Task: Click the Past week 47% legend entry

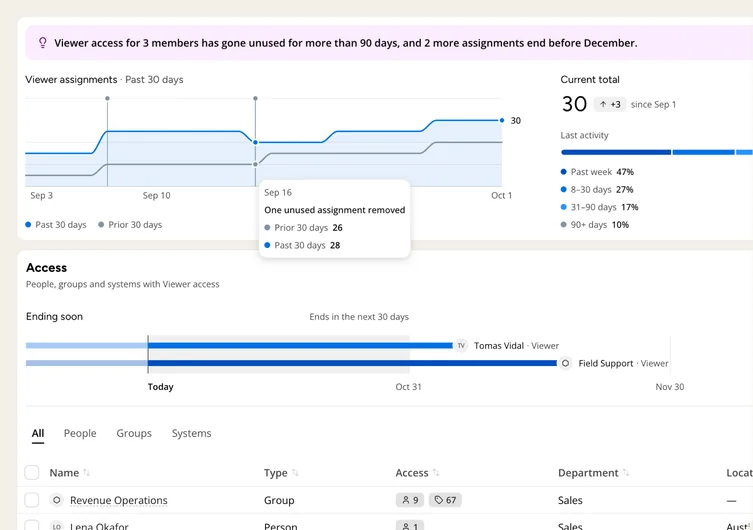Action: coord(597,172)
